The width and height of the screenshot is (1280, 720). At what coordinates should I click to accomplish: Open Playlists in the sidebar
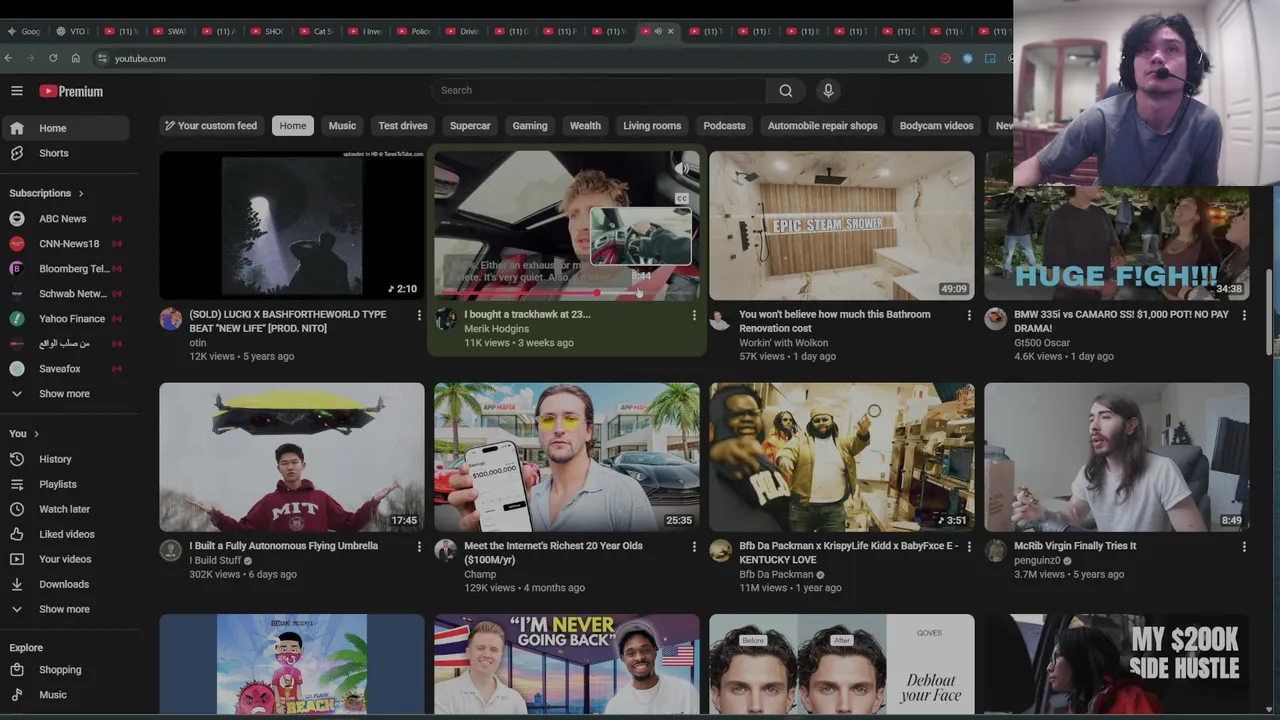pos(65,484)
